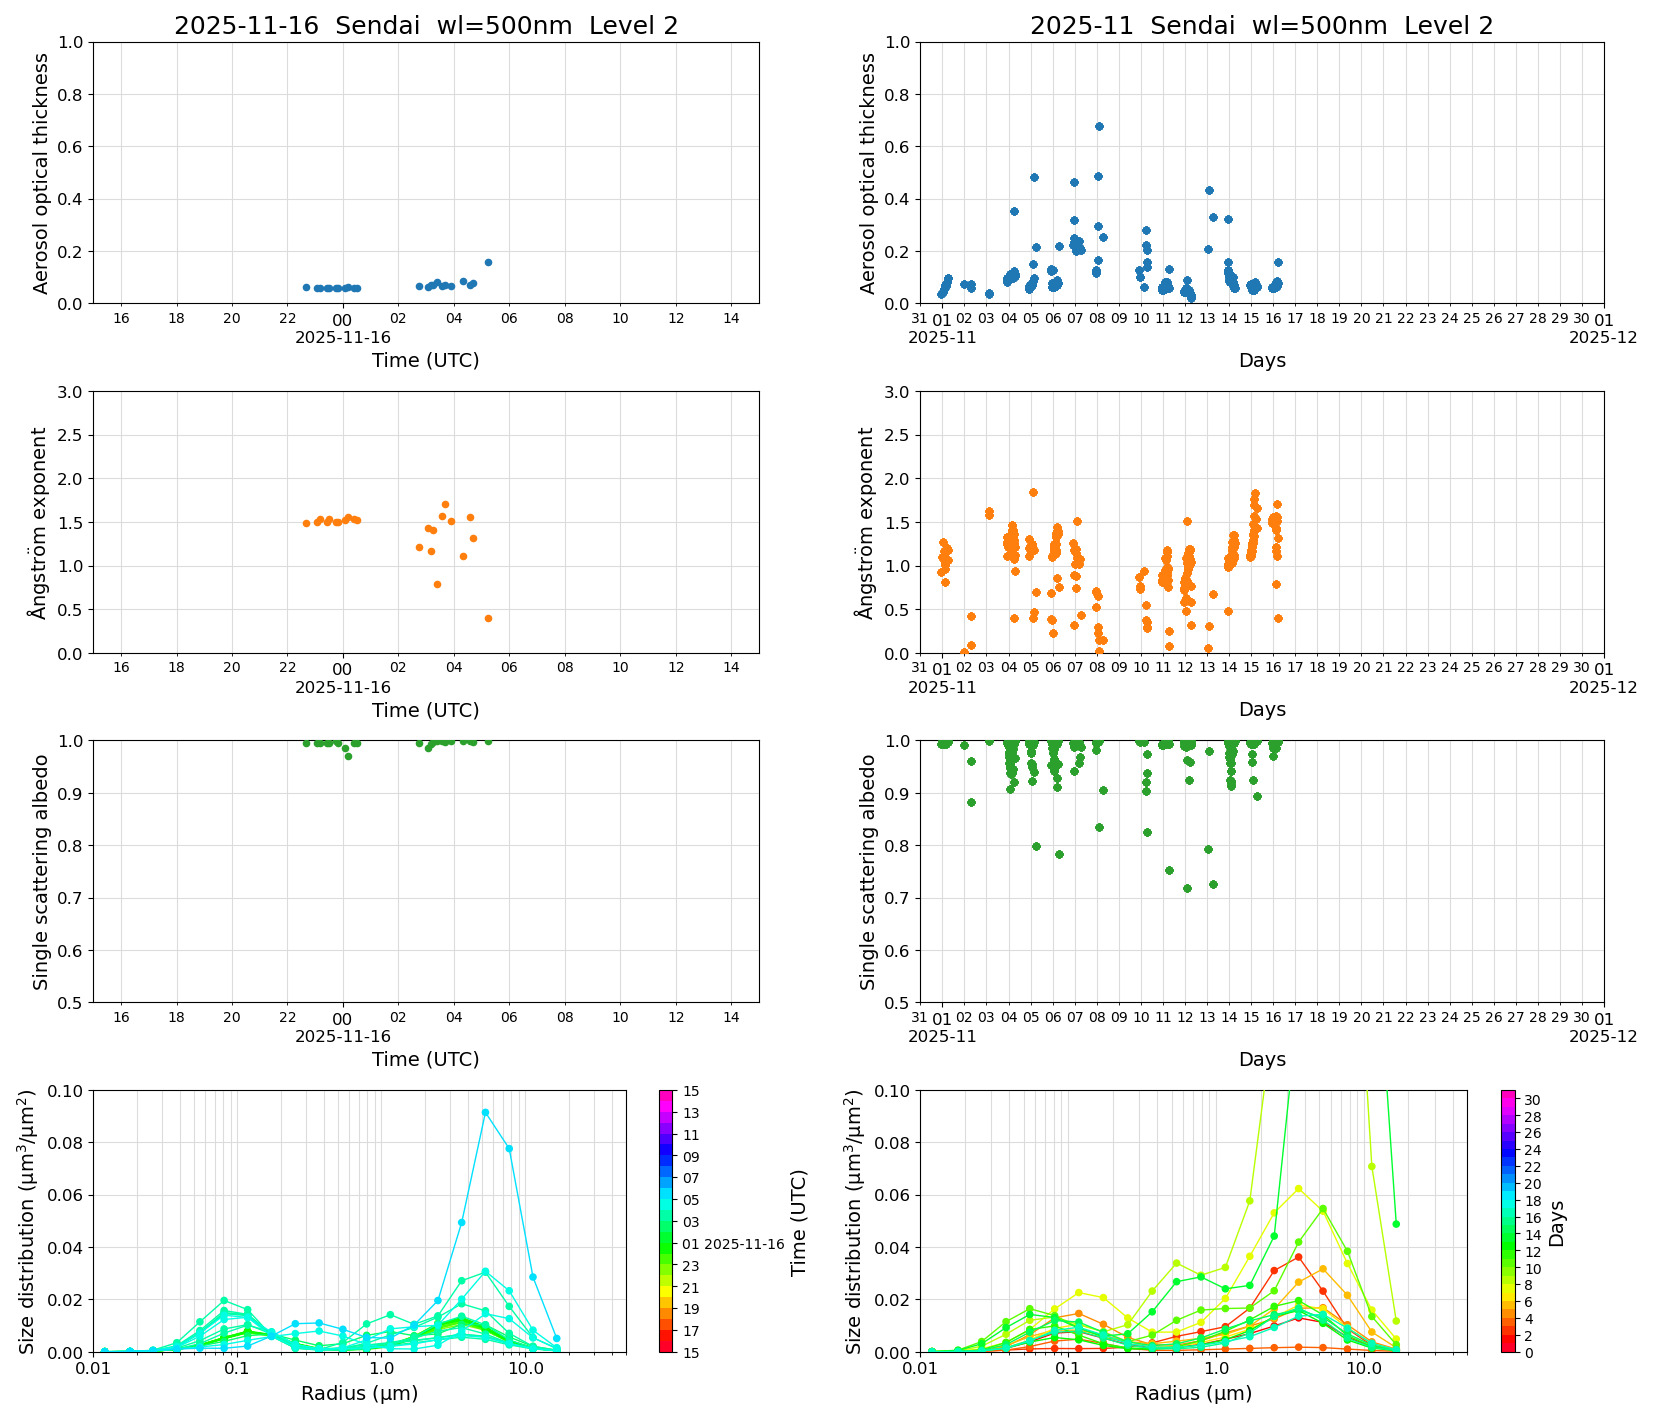Click the "Aerosol optical thickness" y-axis label, daily plot
The width and height of the screenshot is (1654, 1420).
[41, 173]
